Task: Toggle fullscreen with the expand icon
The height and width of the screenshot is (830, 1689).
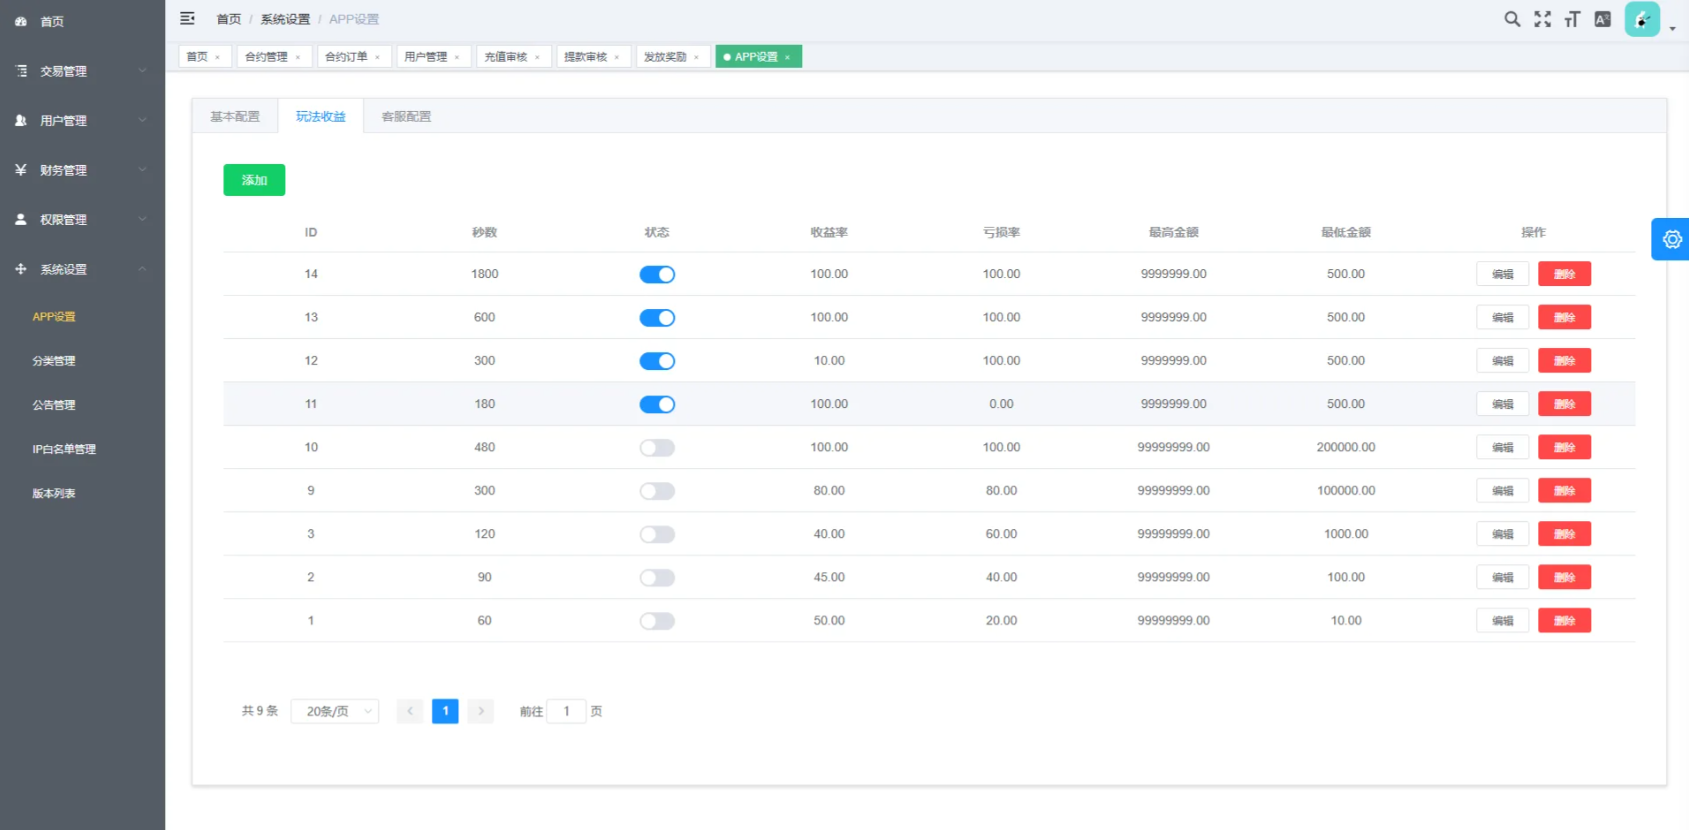Action: click(x=1542, y=19)
